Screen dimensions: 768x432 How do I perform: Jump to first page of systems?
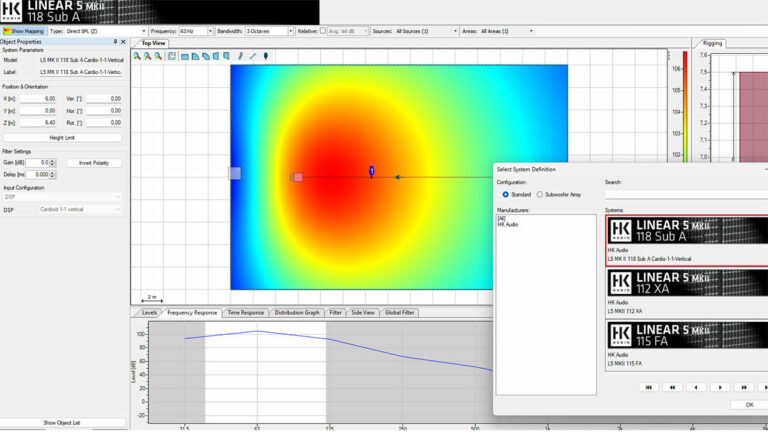pos(648,387)
